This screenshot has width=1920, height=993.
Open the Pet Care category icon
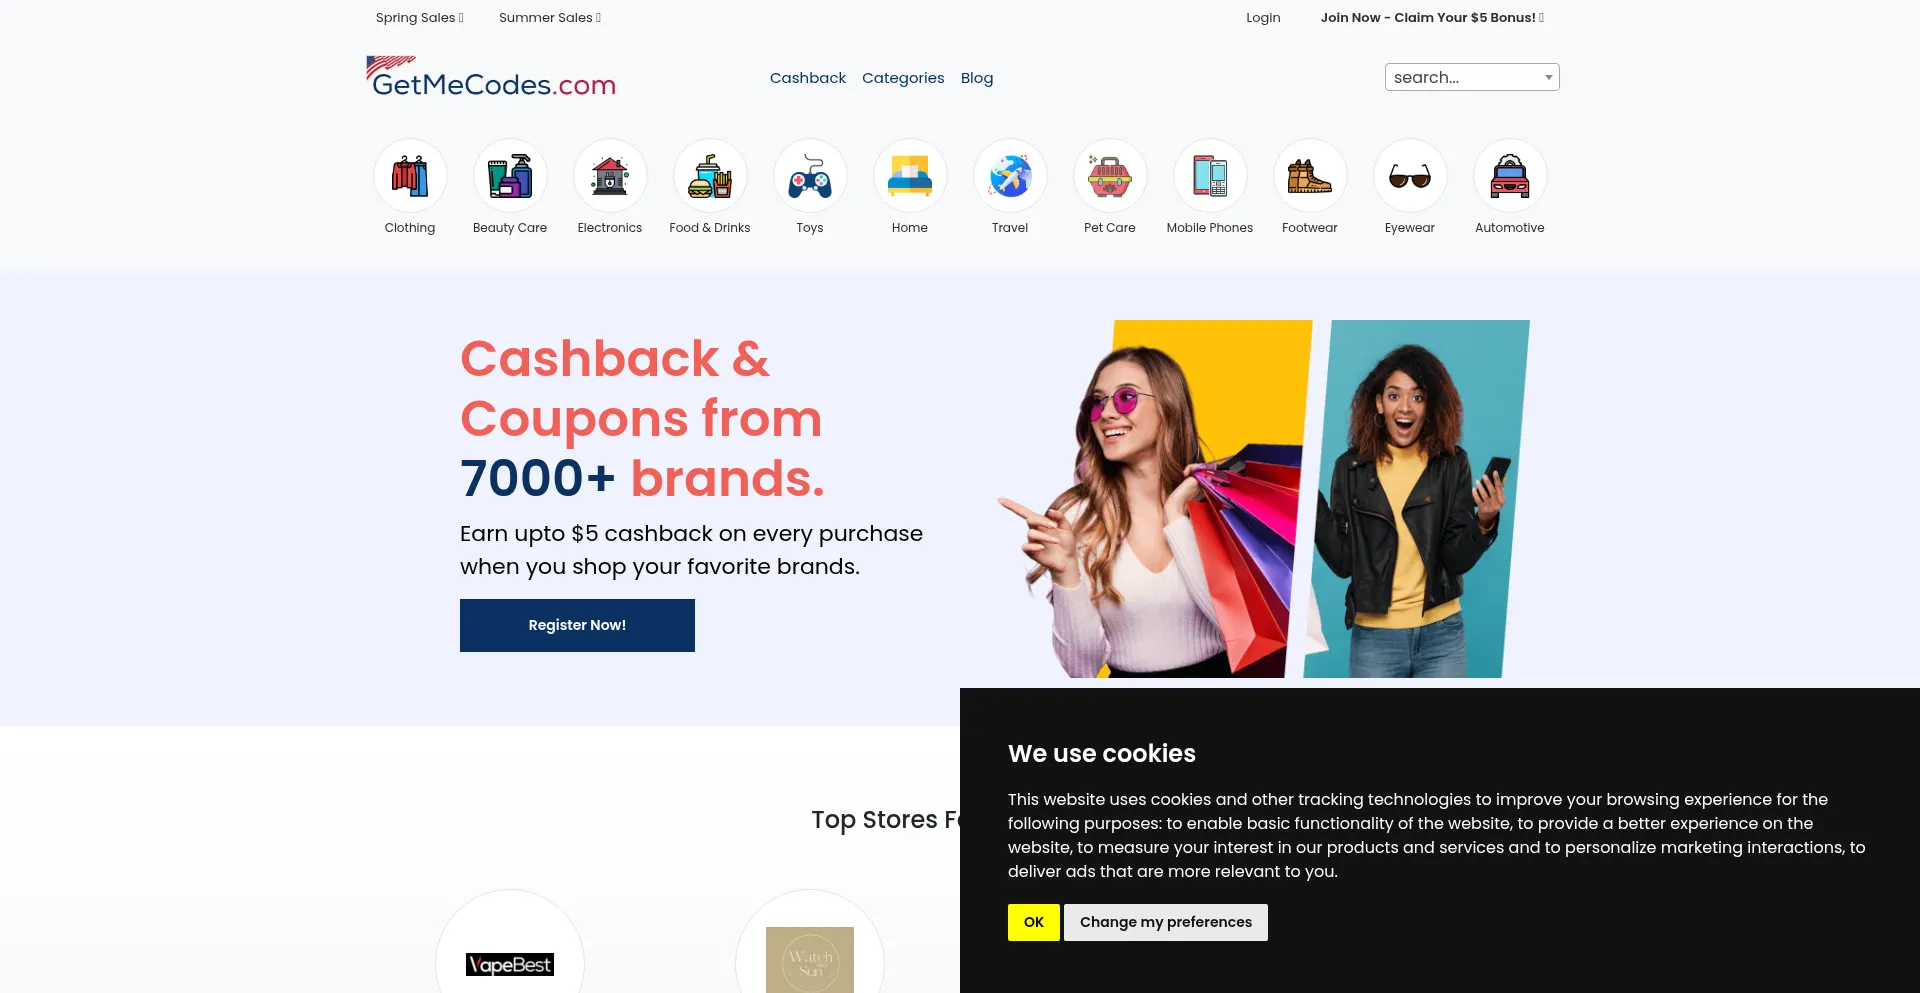[1110, 176]
